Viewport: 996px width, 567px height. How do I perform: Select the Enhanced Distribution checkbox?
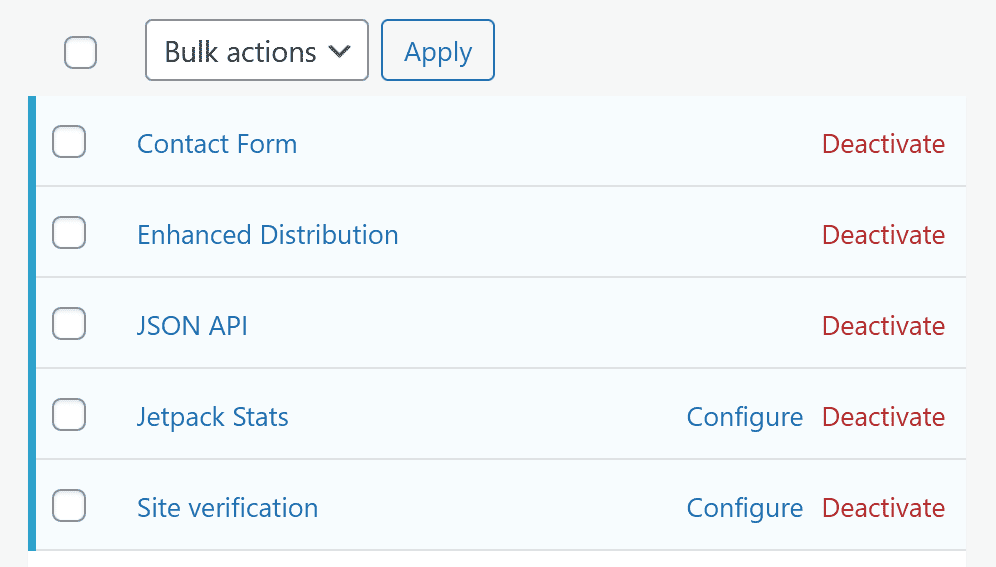click(69, 232)
